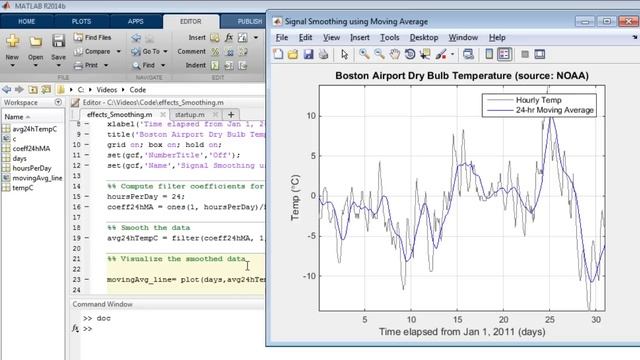Print Figure icon in figure toolbar

click(x=323, y=54)
